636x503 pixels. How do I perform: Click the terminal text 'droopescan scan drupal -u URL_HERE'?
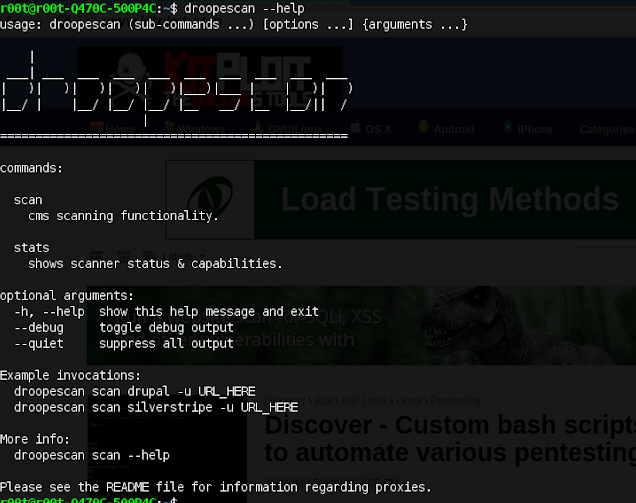coord(135,391)
